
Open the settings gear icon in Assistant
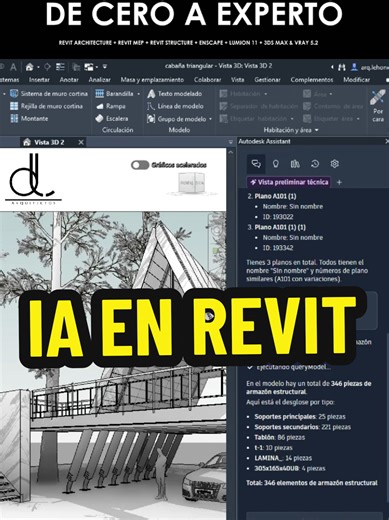335,164
